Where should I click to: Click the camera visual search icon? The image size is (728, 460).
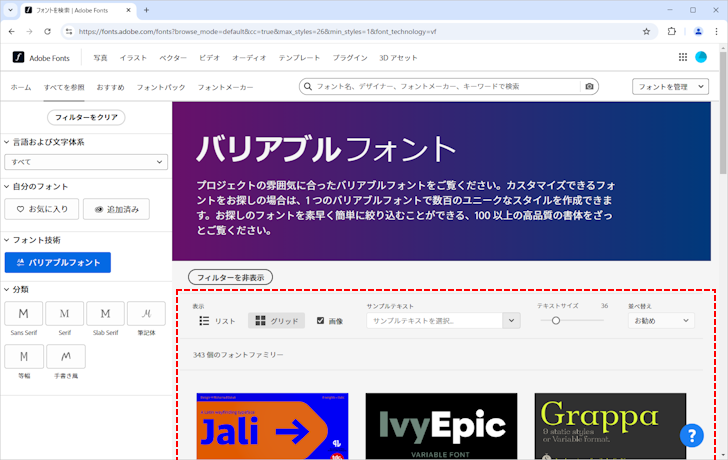[589, 86]
